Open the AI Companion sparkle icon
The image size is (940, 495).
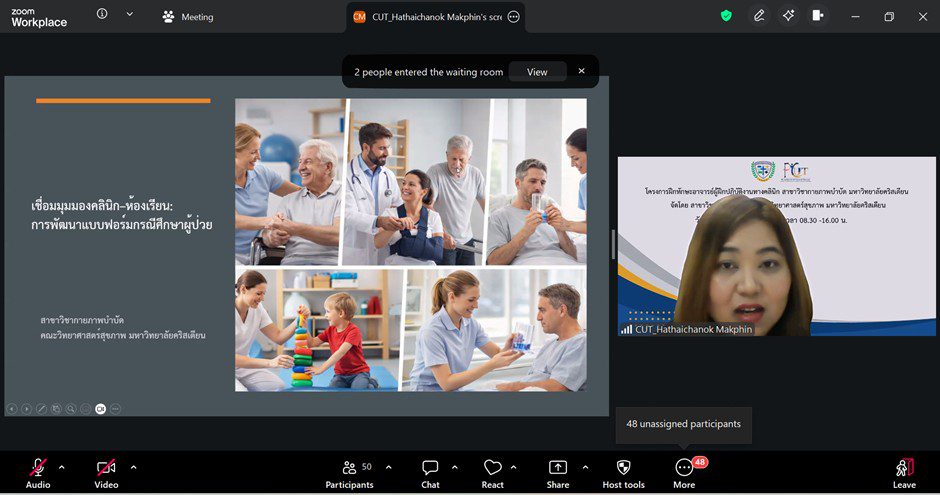pyautogui.click(x=789, y=16)
